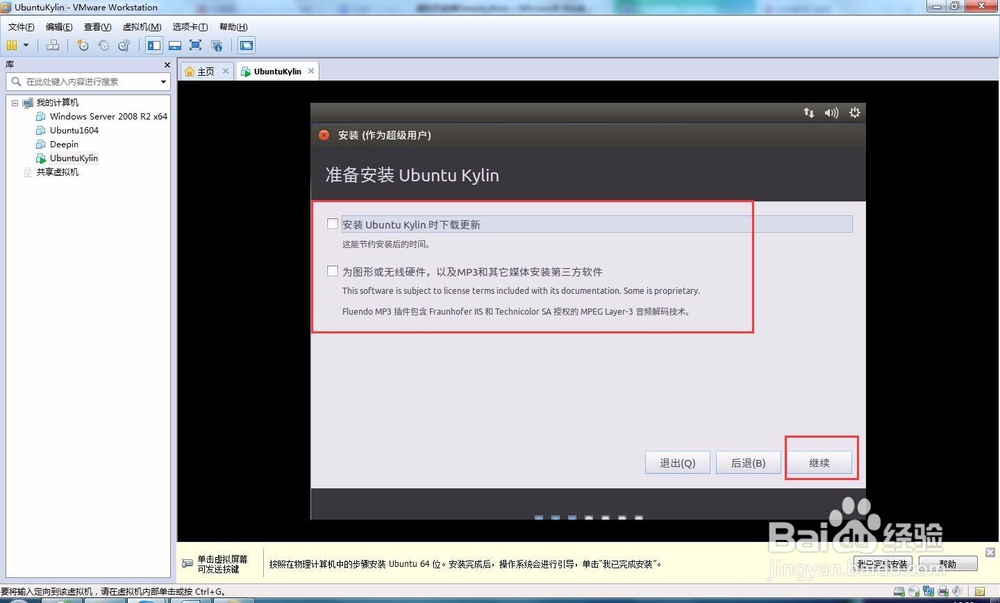
Task: Click the gear icon in the installer's top bar
Action: coord(854,113)
